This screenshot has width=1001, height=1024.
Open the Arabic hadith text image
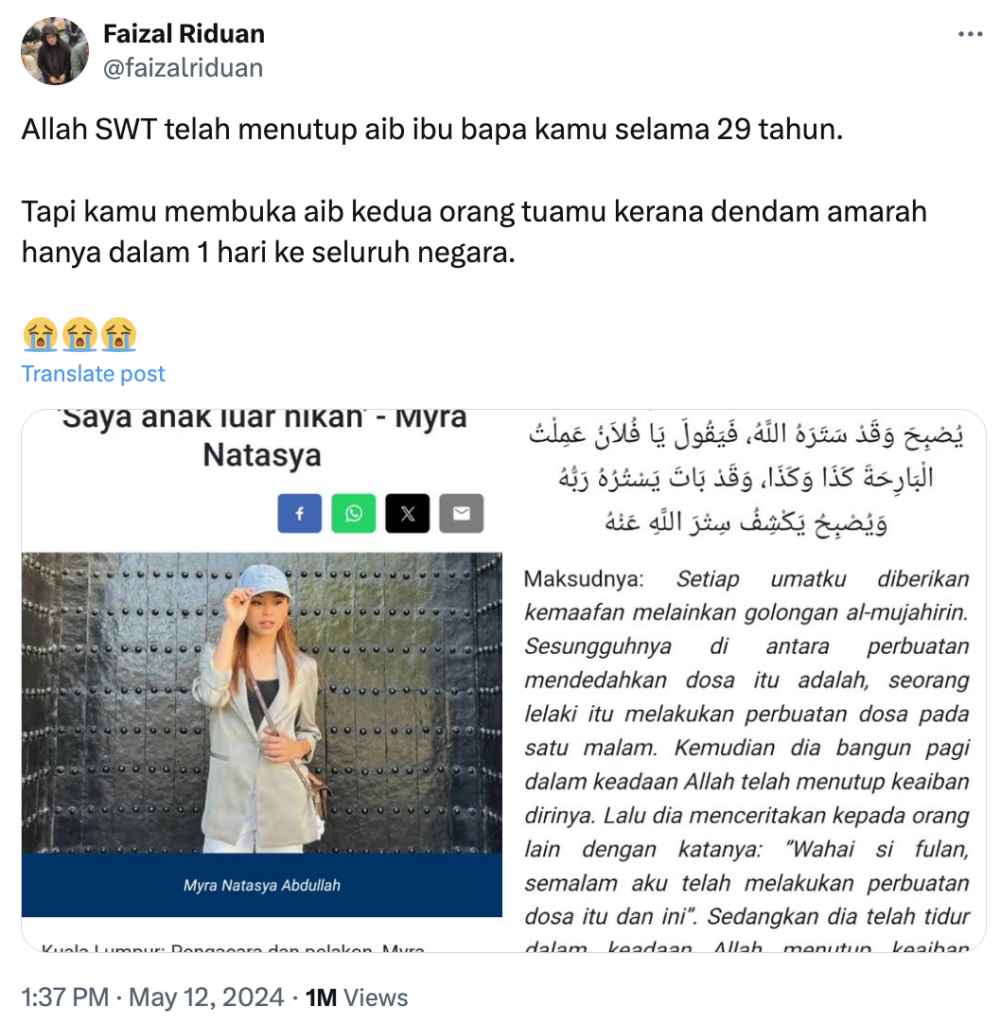coord(746,478)
